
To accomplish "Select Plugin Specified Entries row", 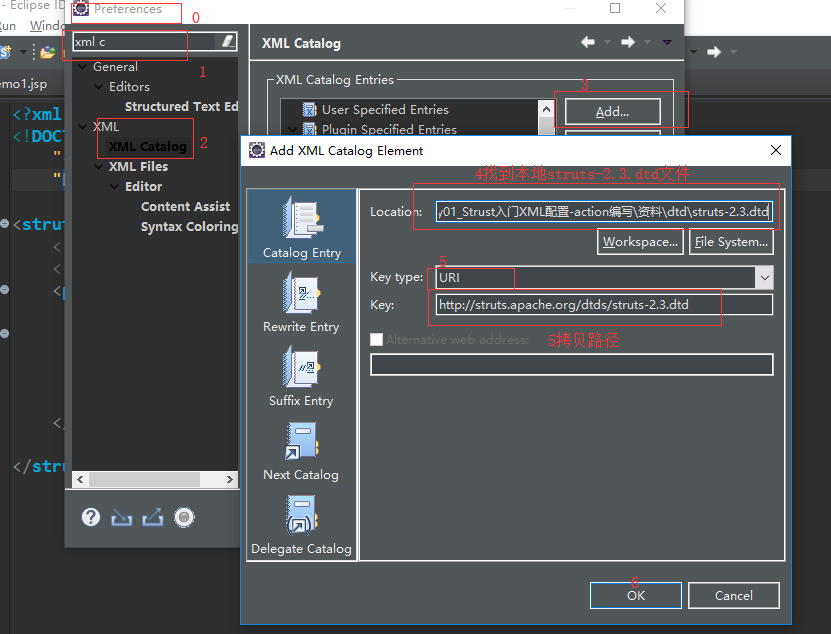I will tap(389, 129).
